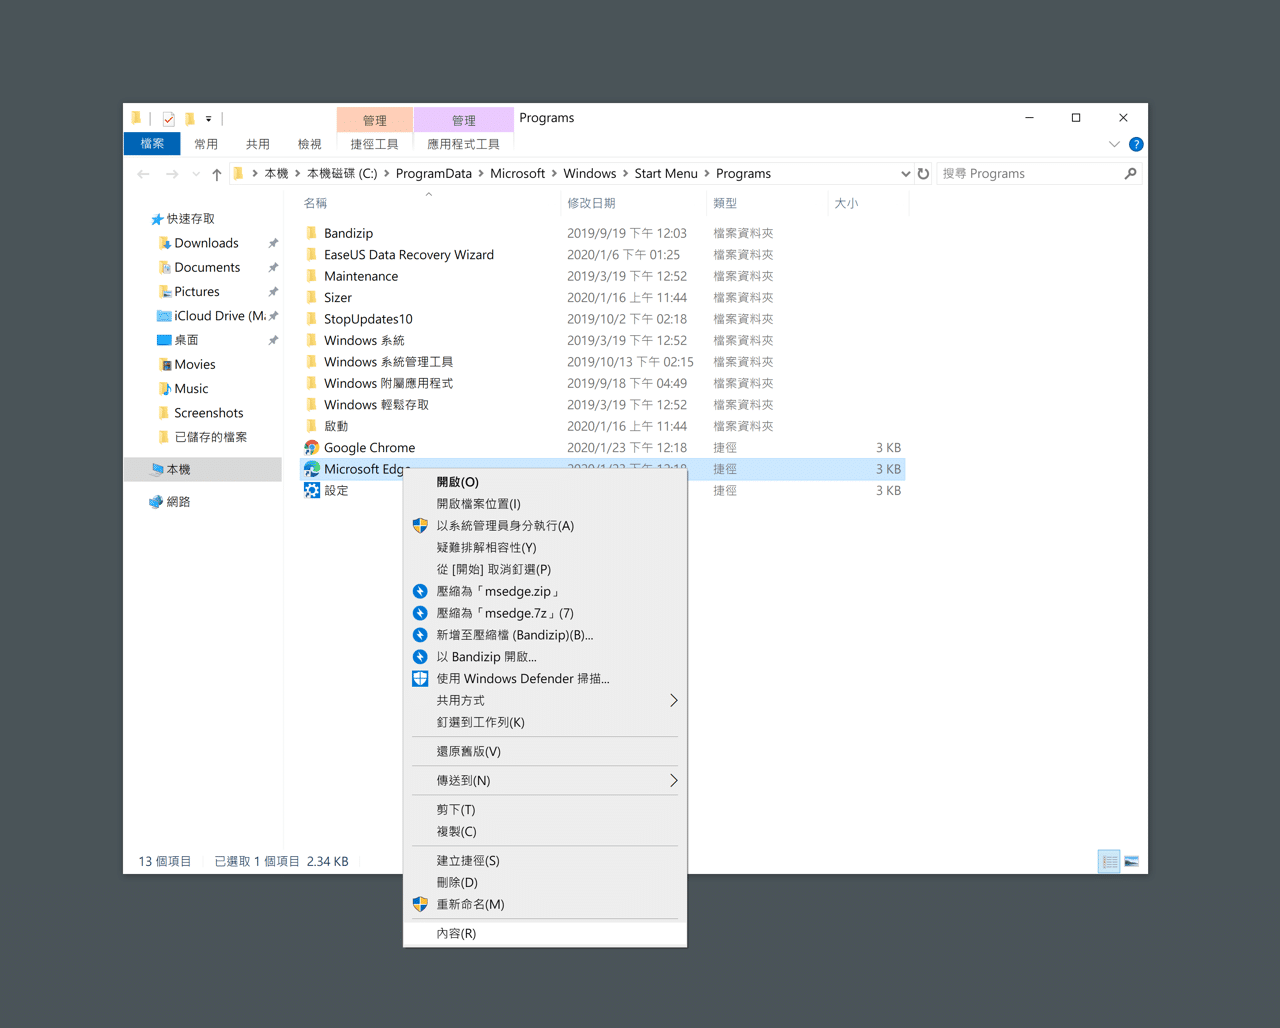This screenshot has height=1028, width=1280.
Task: Click the 設定 gear icon
Action: pos(312,491)
